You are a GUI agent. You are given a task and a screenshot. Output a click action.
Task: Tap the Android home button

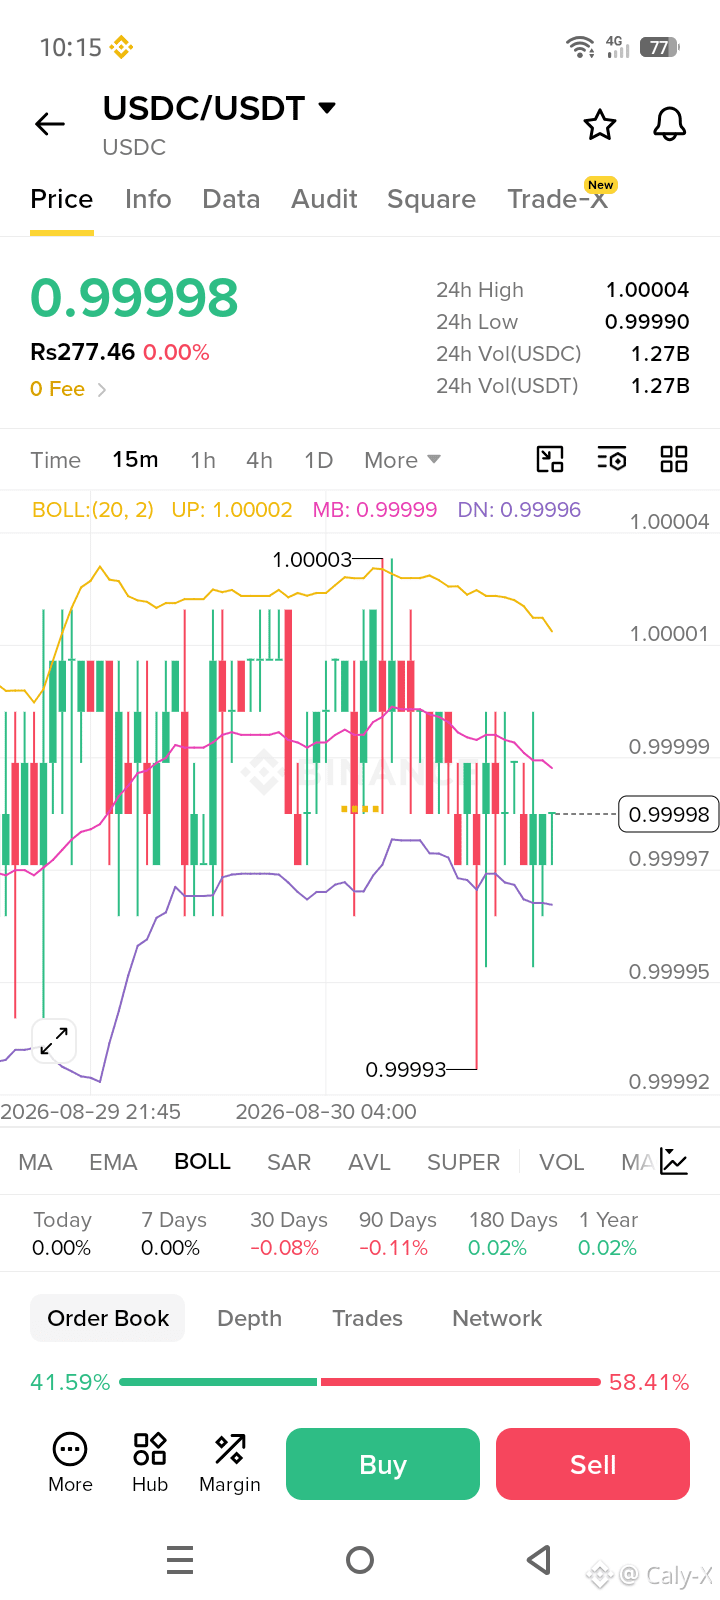[360, 1560]
